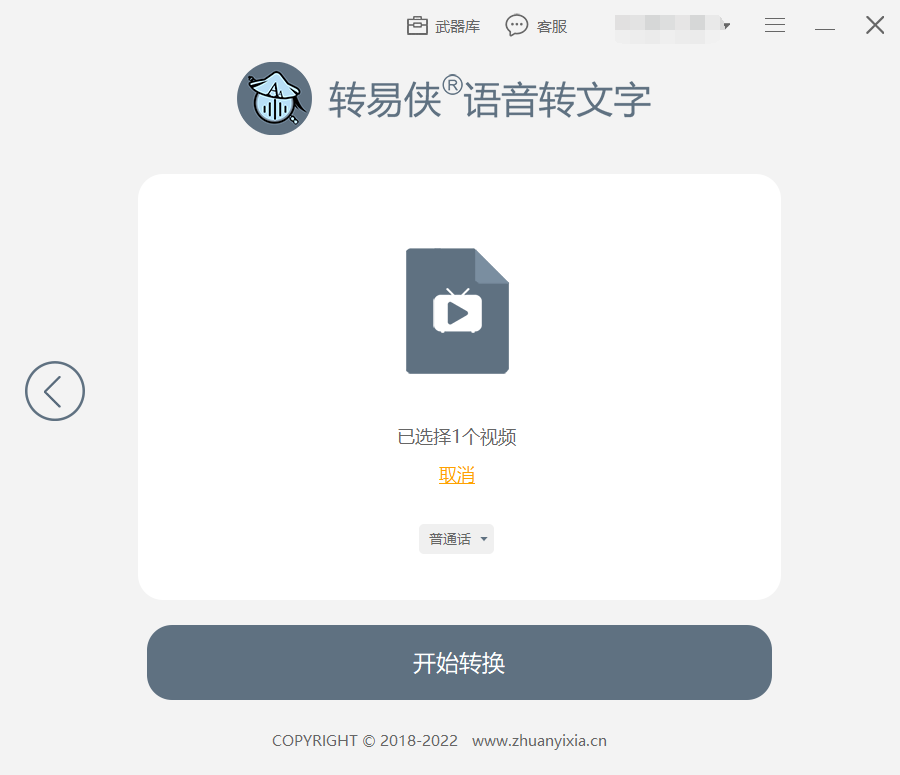Click the 转易侠 knight logo
Screen dimensions: 900x775
tap(274, 99)
